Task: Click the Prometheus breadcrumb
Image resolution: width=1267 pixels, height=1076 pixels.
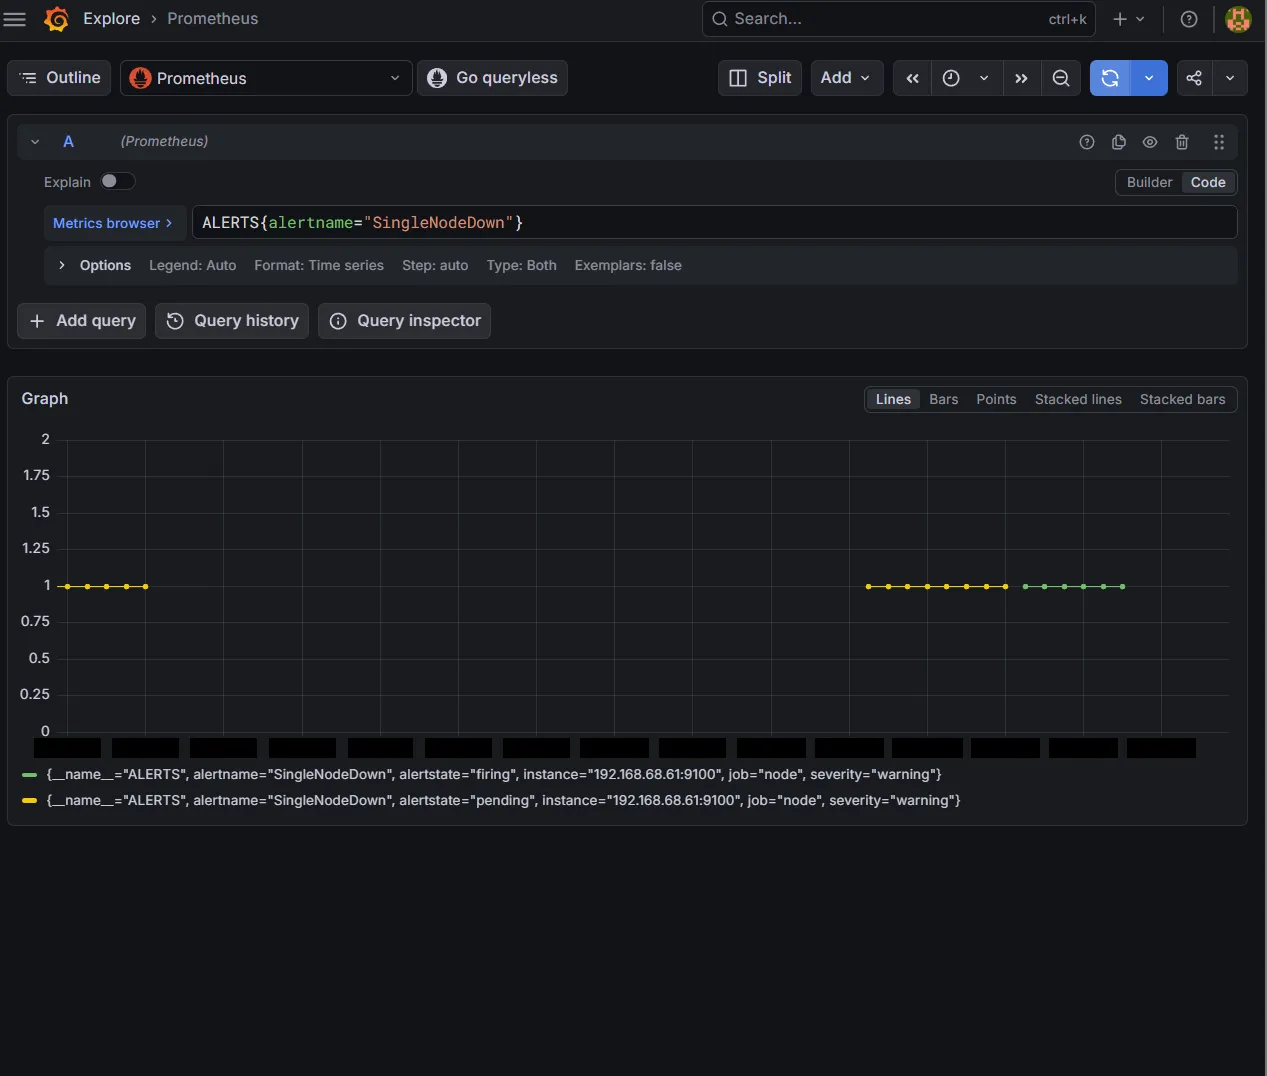Action: [x=212, y=19]
